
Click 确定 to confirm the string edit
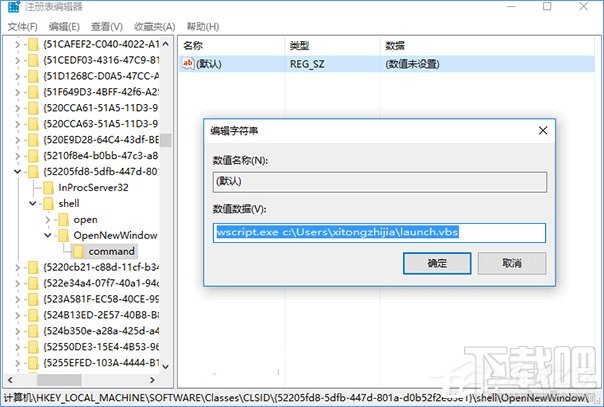tap(437, 263)
